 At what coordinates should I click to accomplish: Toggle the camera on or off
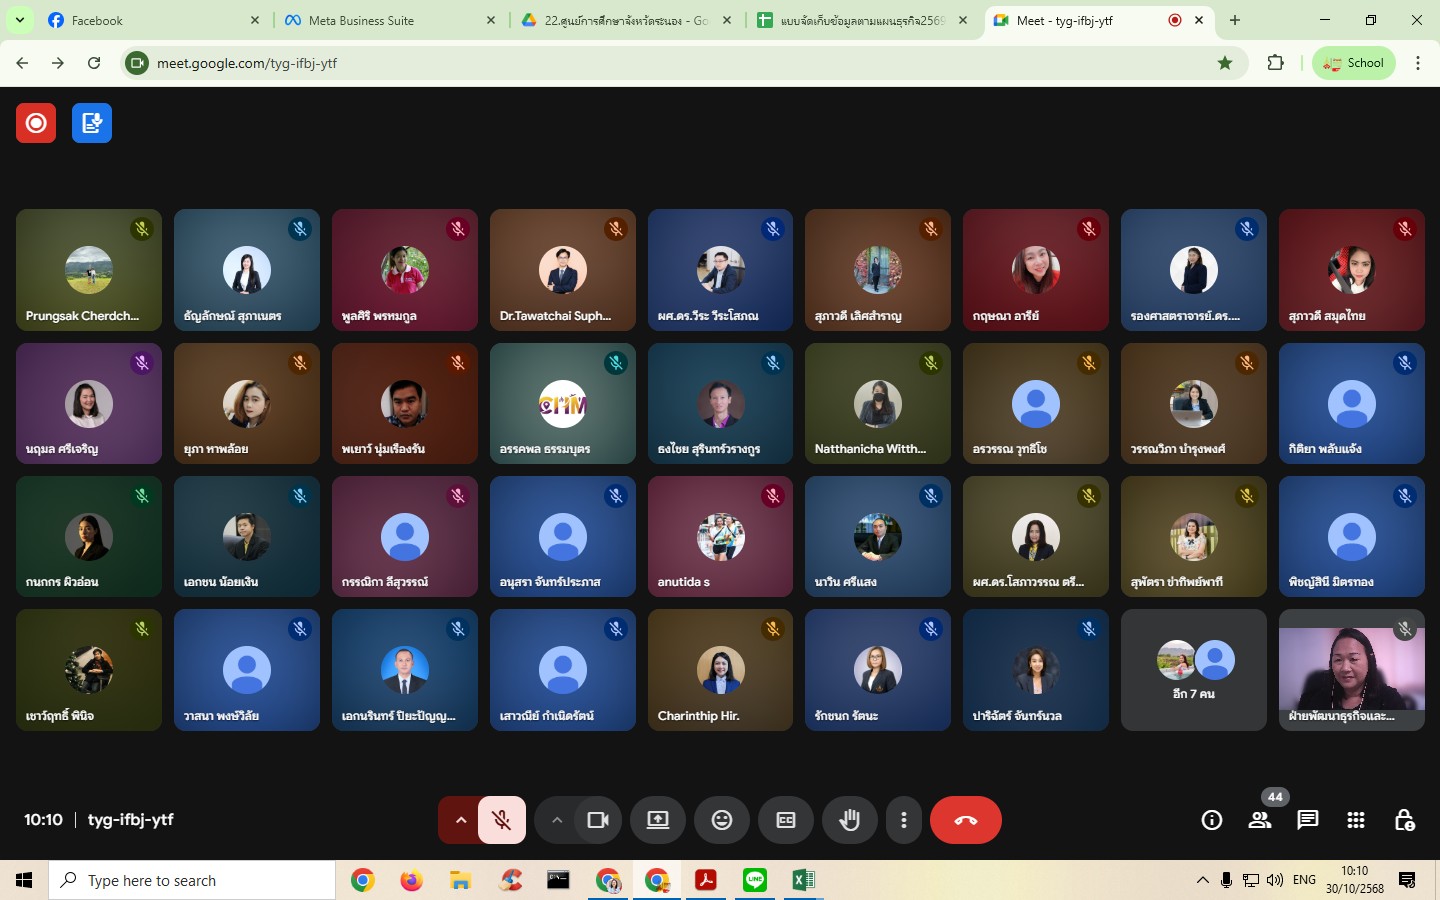pyautogui.click(x=598, y=820)
